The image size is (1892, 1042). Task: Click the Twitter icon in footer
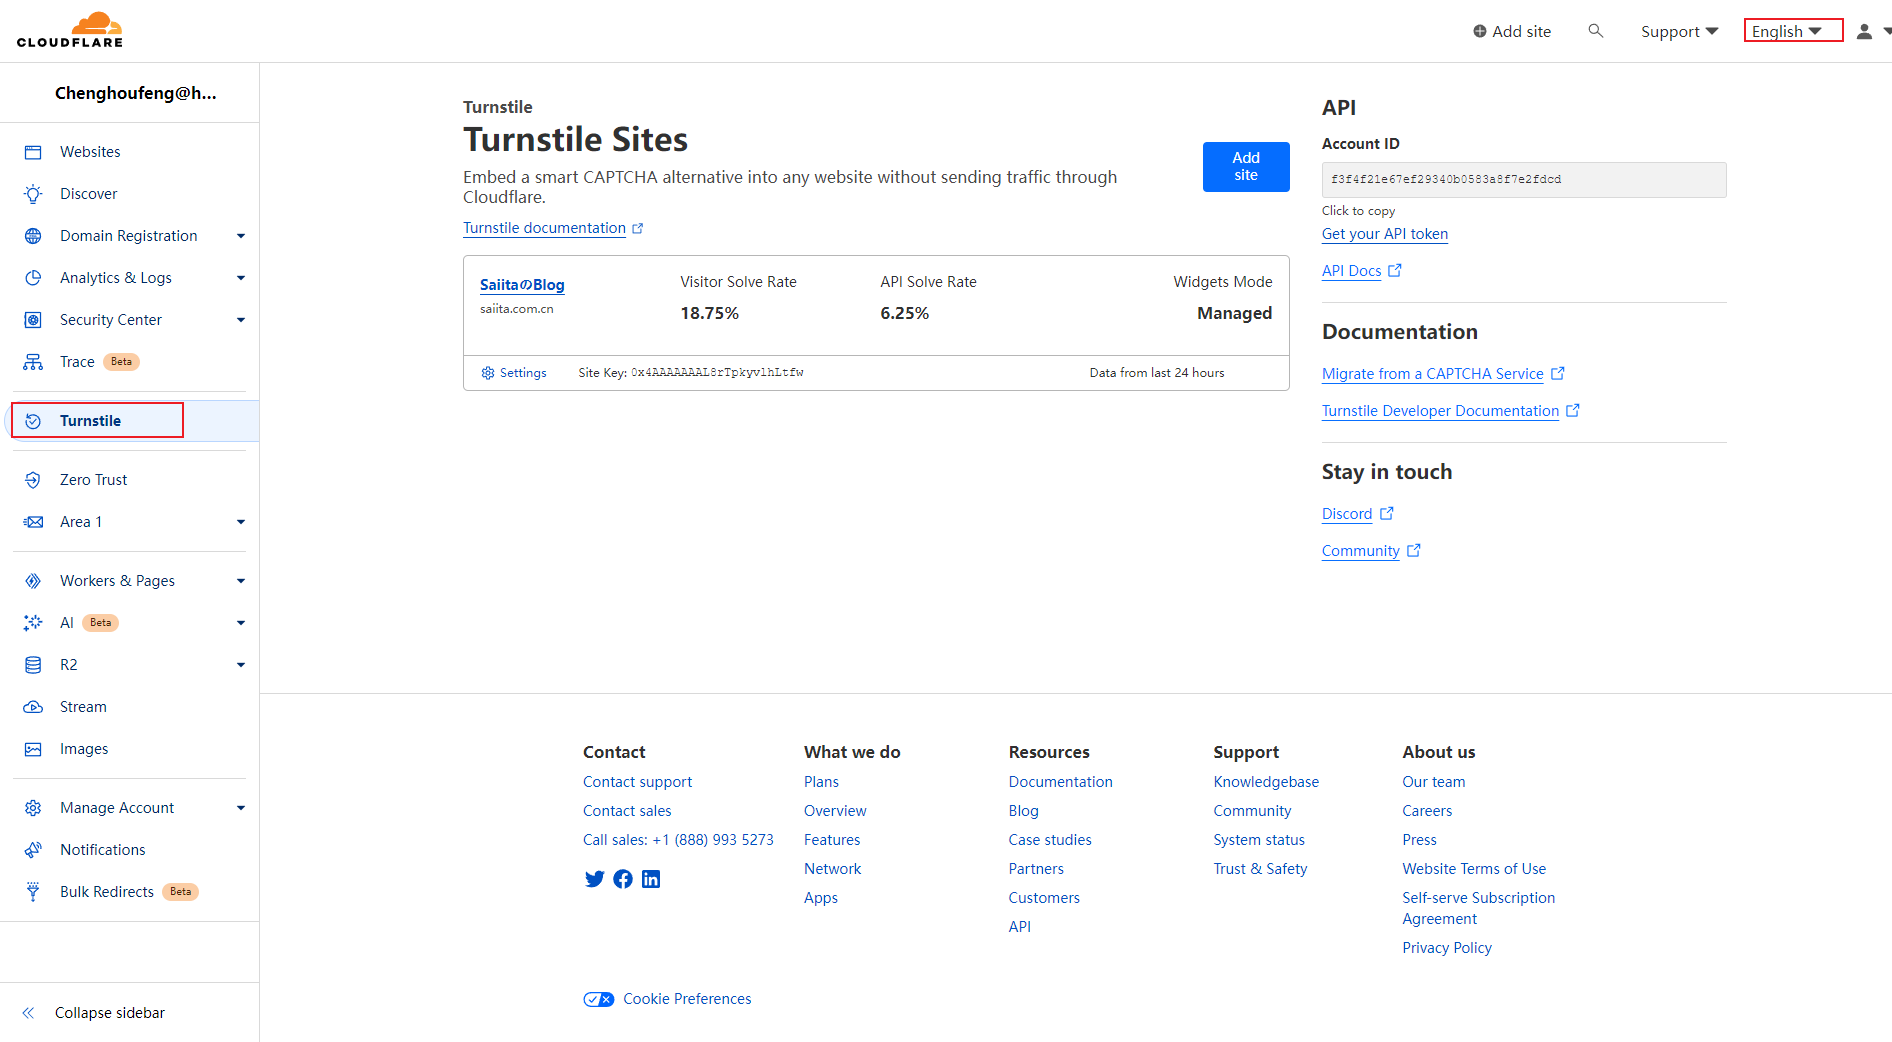pos(594,879)
